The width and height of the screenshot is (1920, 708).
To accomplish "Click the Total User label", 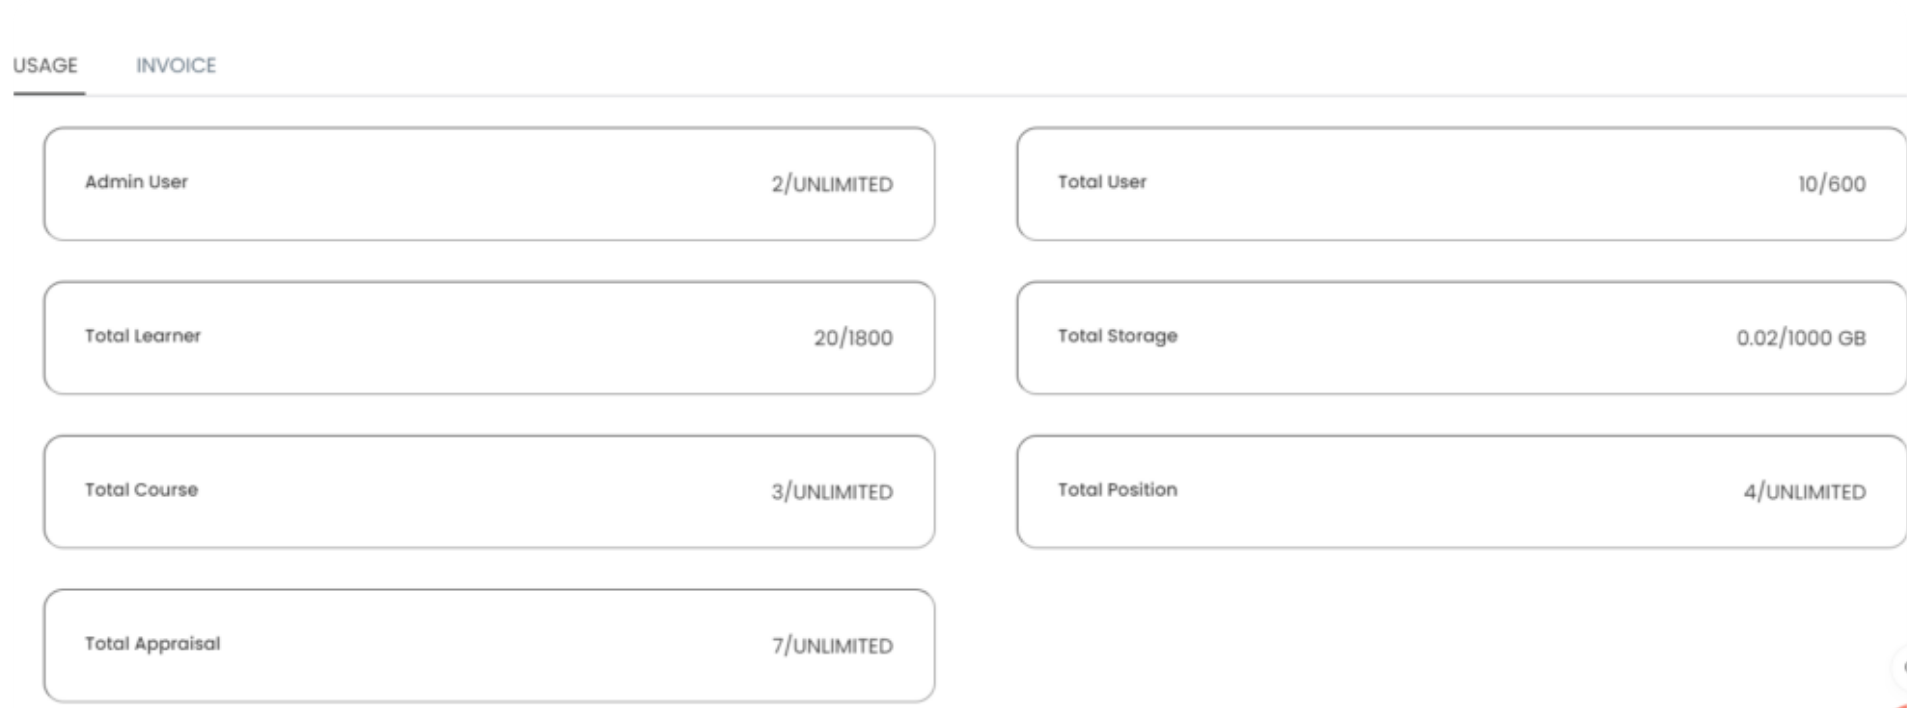I will pyautogui.click(x=1102, y=182).
